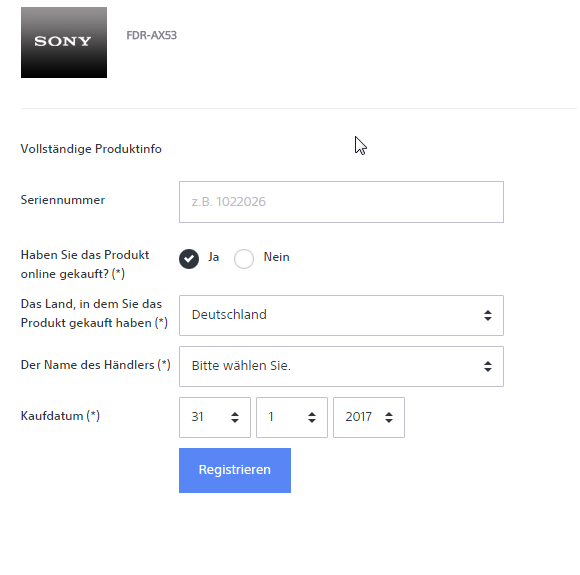Open the purchase year dropdown showing 2017

coord(369,417)
